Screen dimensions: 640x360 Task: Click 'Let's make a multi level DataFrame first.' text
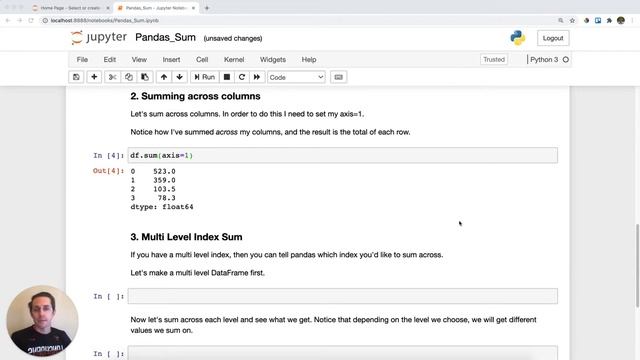point(198,273)
